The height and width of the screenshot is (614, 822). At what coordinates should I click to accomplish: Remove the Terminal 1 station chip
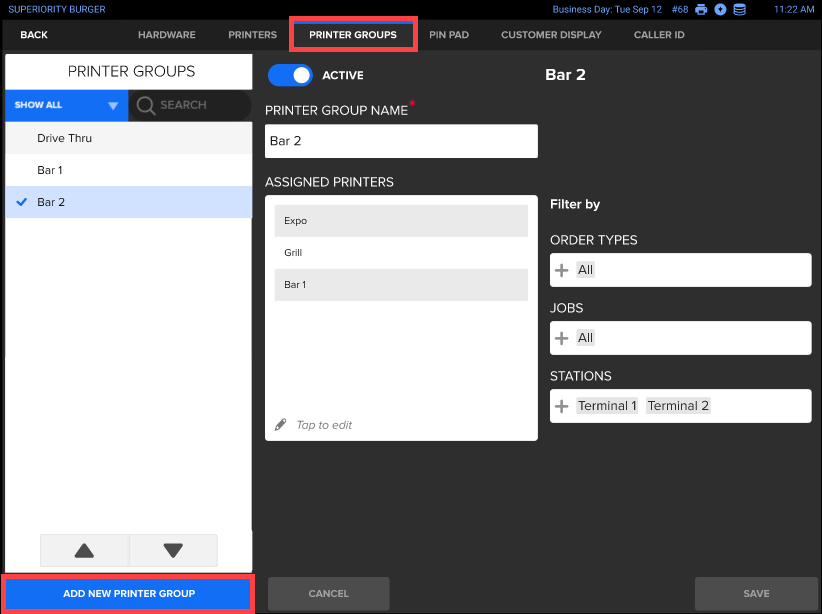pos(609,405)
